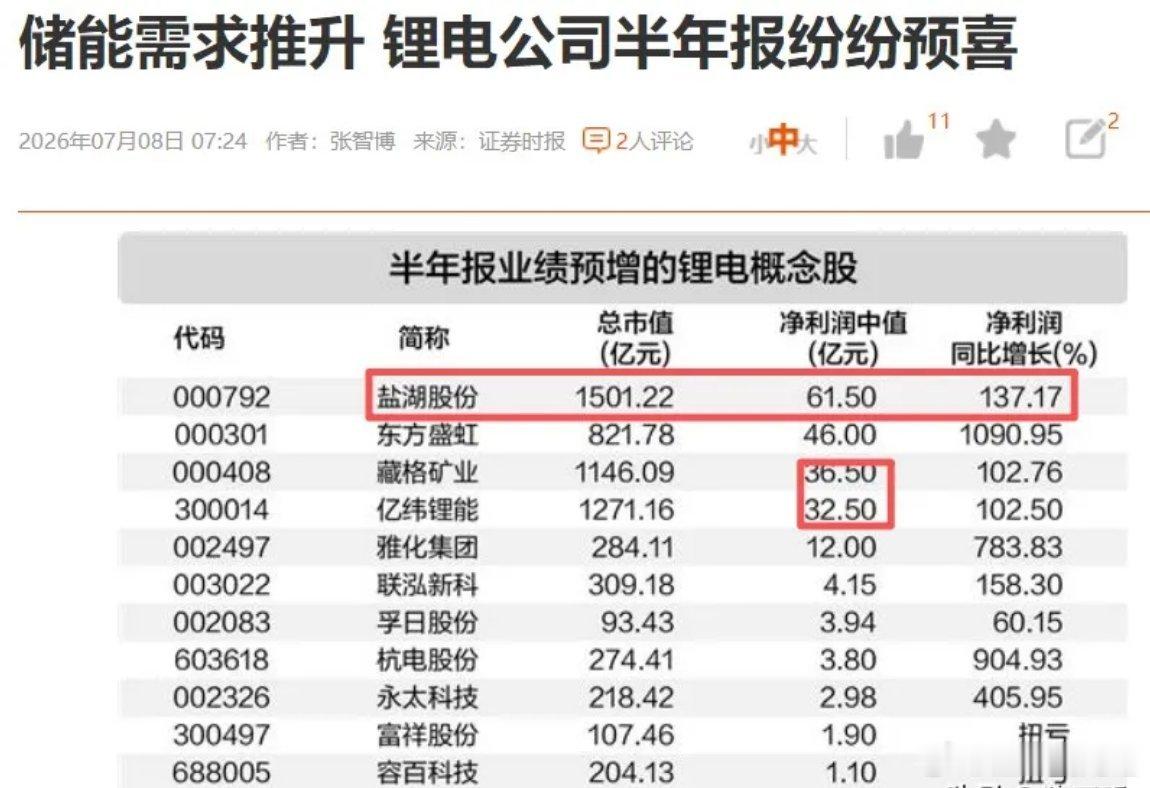Click growth value 137.17

[1021, 397]
